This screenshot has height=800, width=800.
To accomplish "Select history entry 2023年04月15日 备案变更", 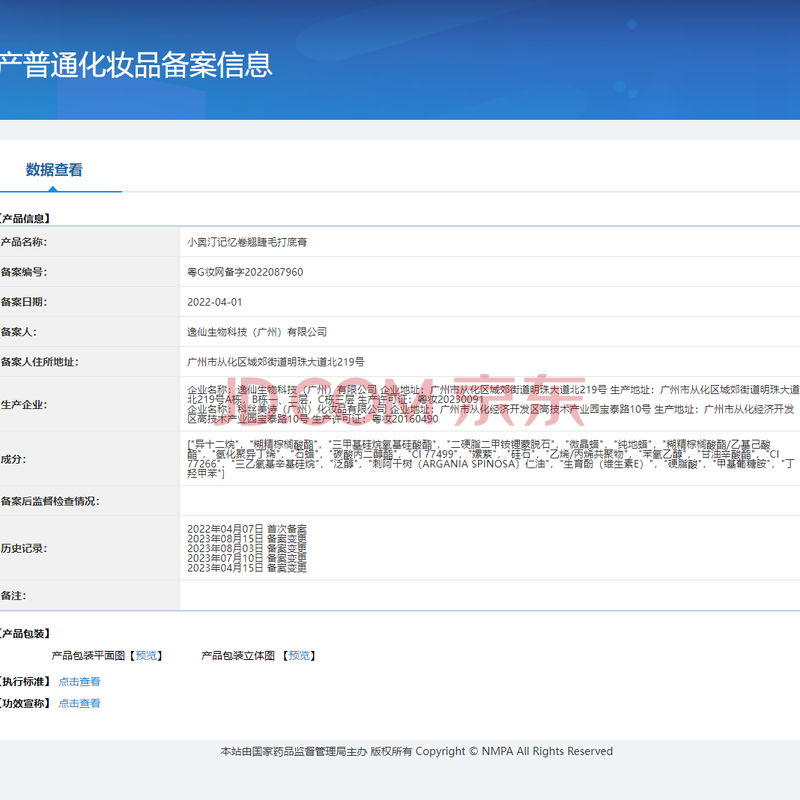I will [x=247, y=568].
